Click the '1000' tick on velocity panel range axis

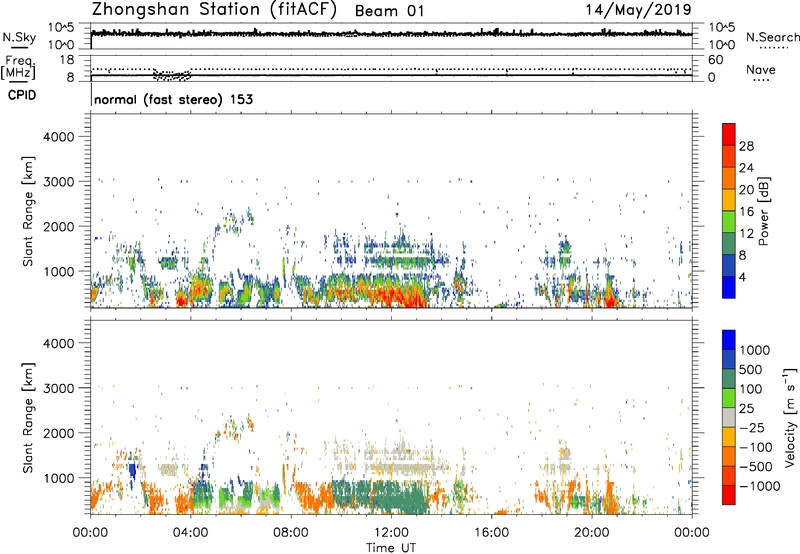(58, 478)
